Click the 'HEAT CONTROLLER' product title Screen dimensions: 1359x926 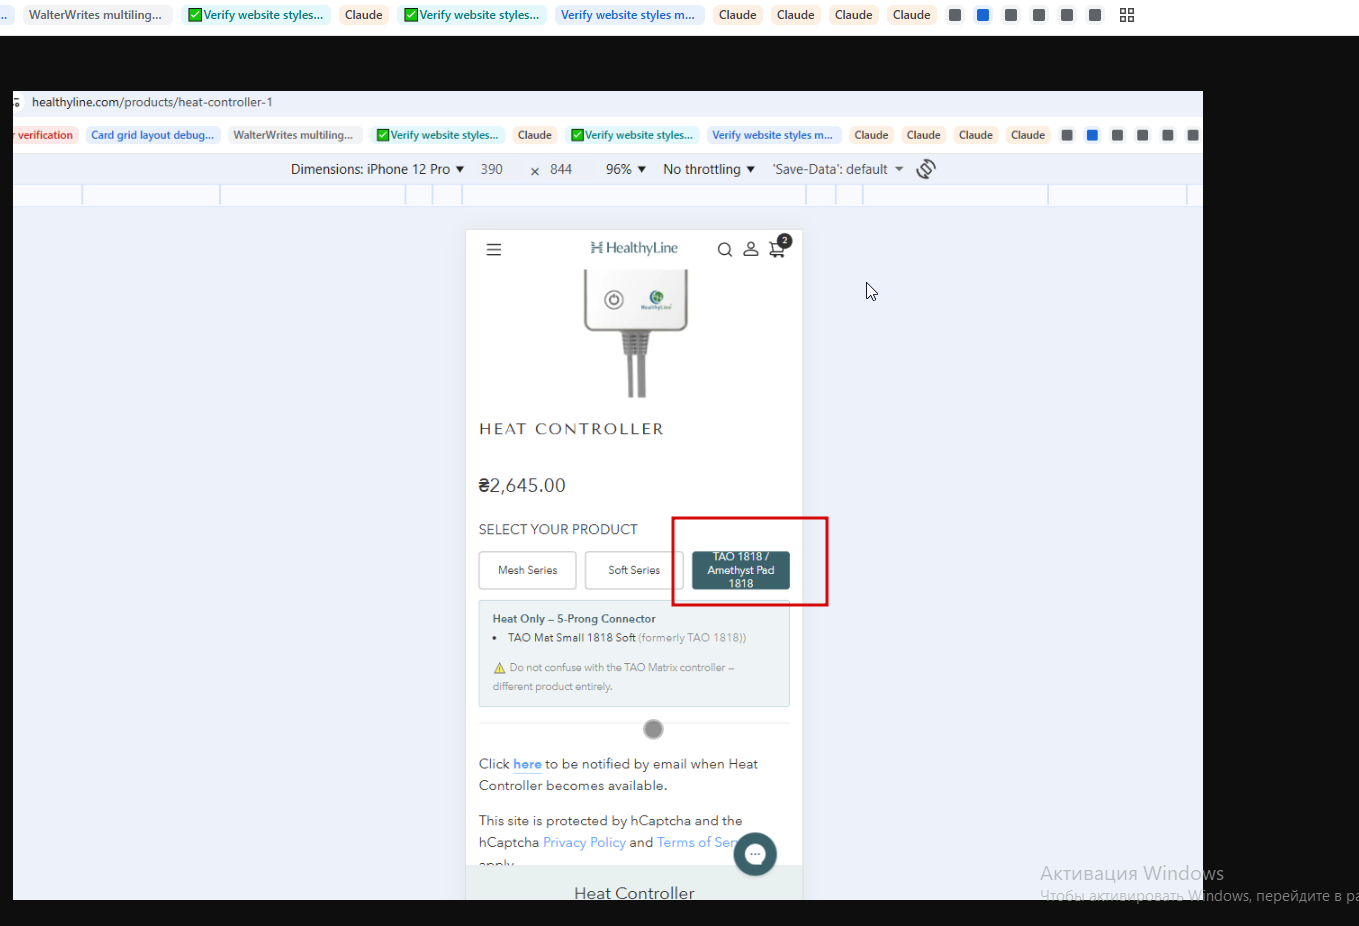click(x=571, y=429)
